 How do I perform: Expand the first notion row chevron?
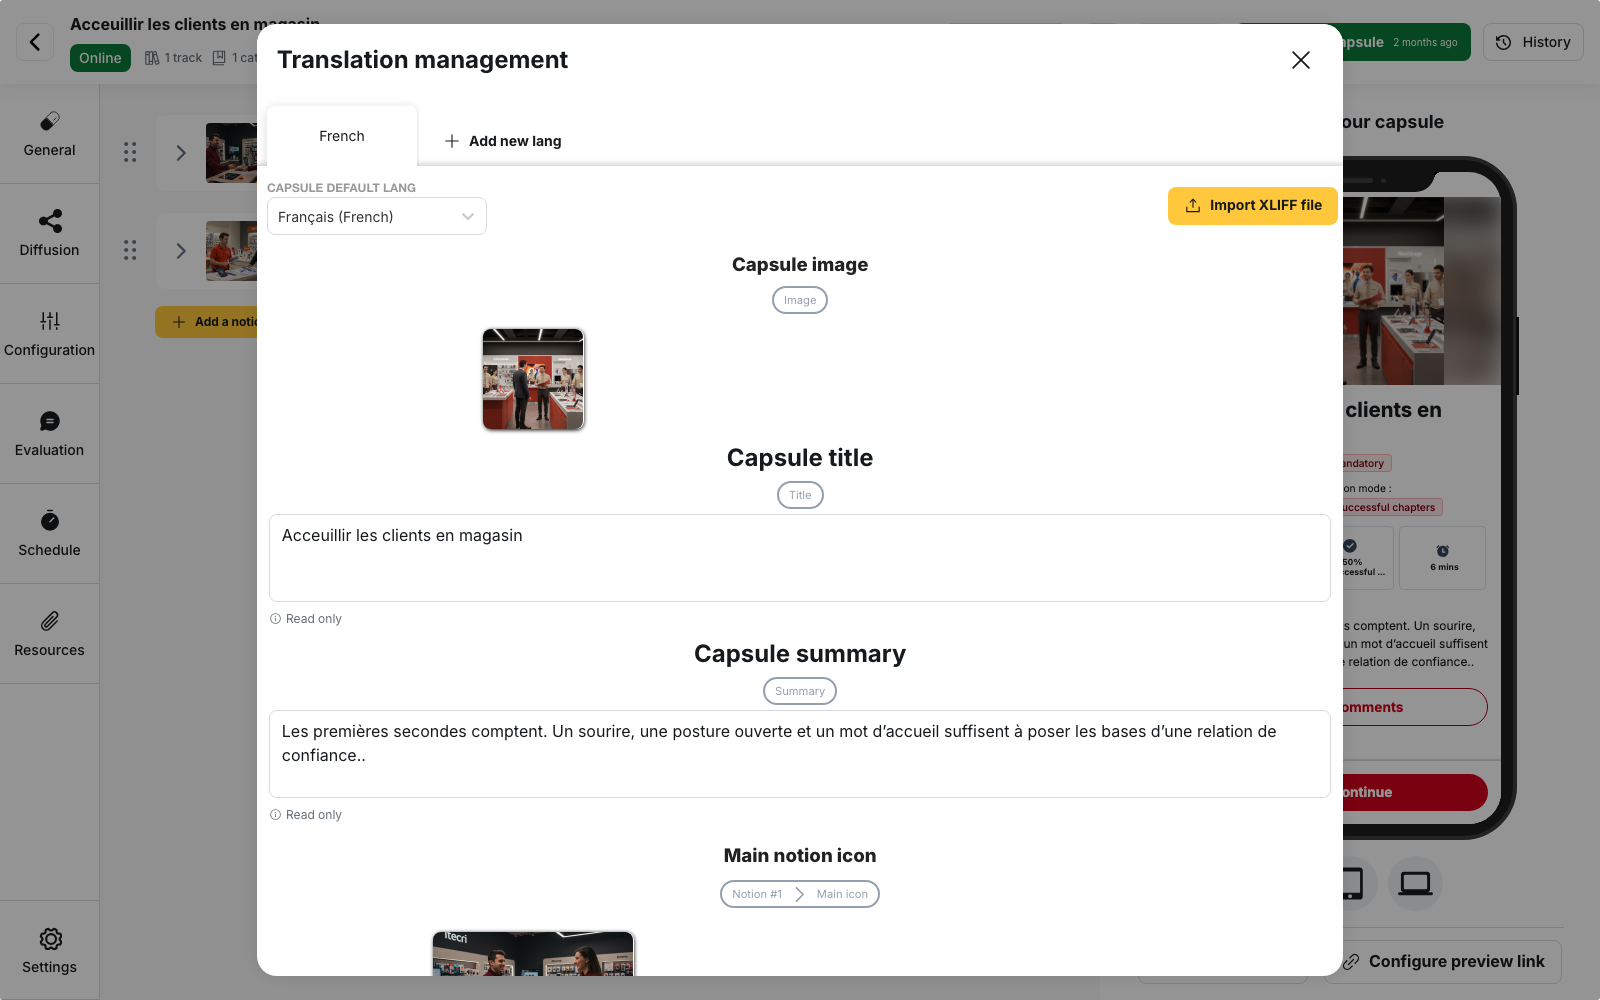[x=181, y=153]
